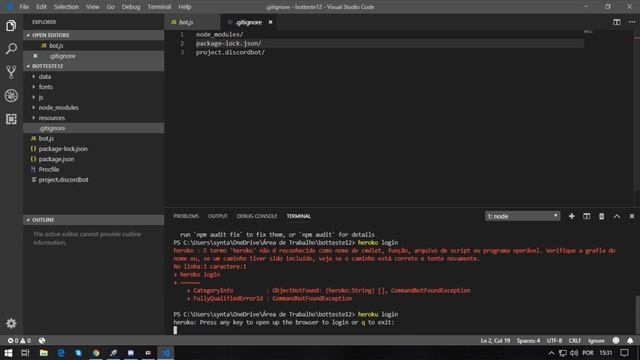Open project.discordbot in file tree
Screen dimensions: 640x360
pos(94,180)
